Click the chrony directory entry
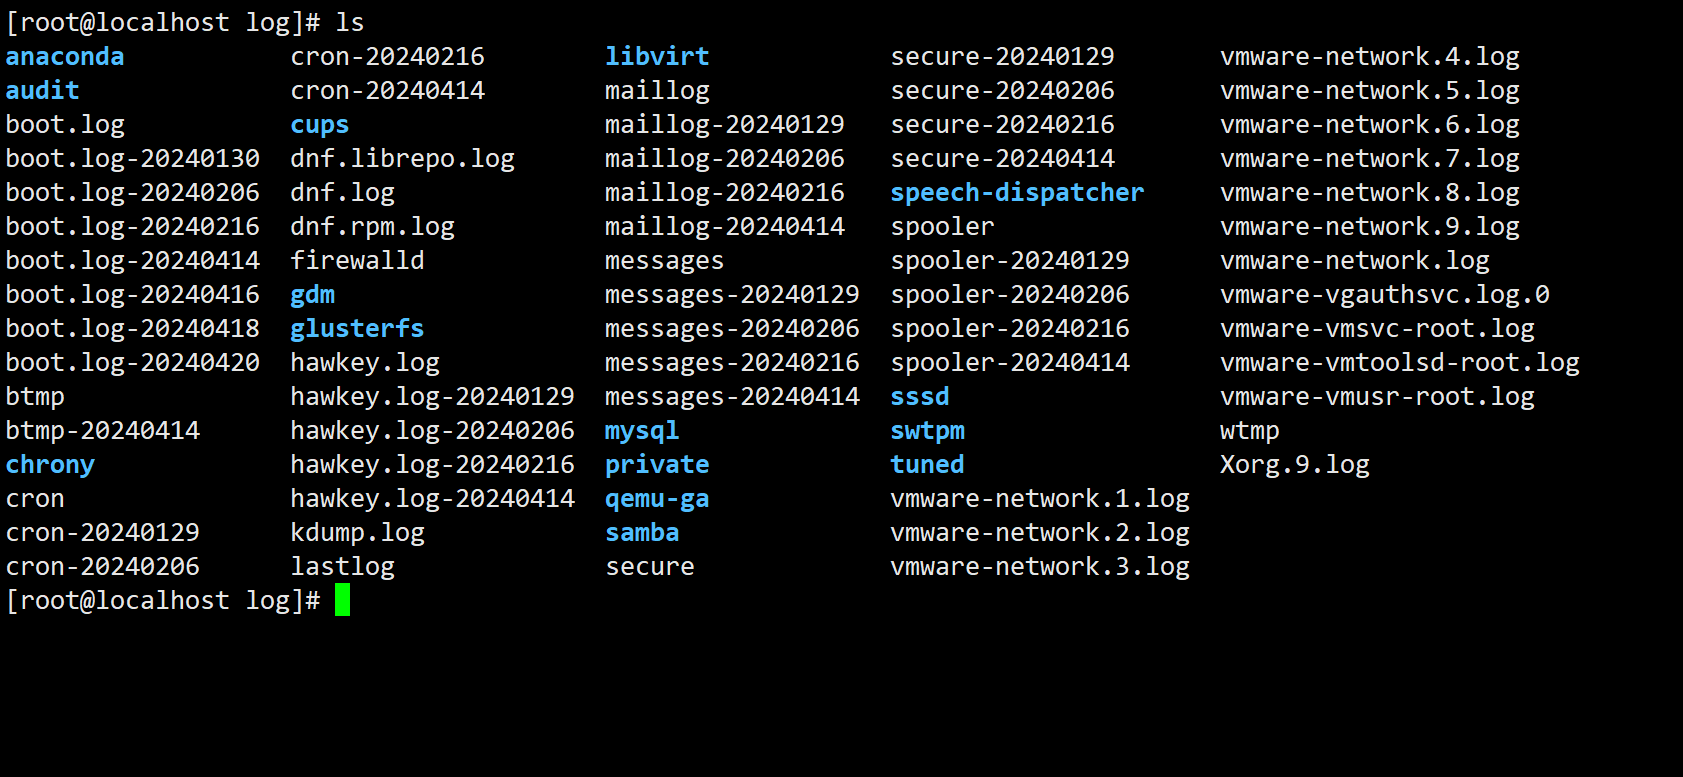The image size is (1683, 777). 50,465
